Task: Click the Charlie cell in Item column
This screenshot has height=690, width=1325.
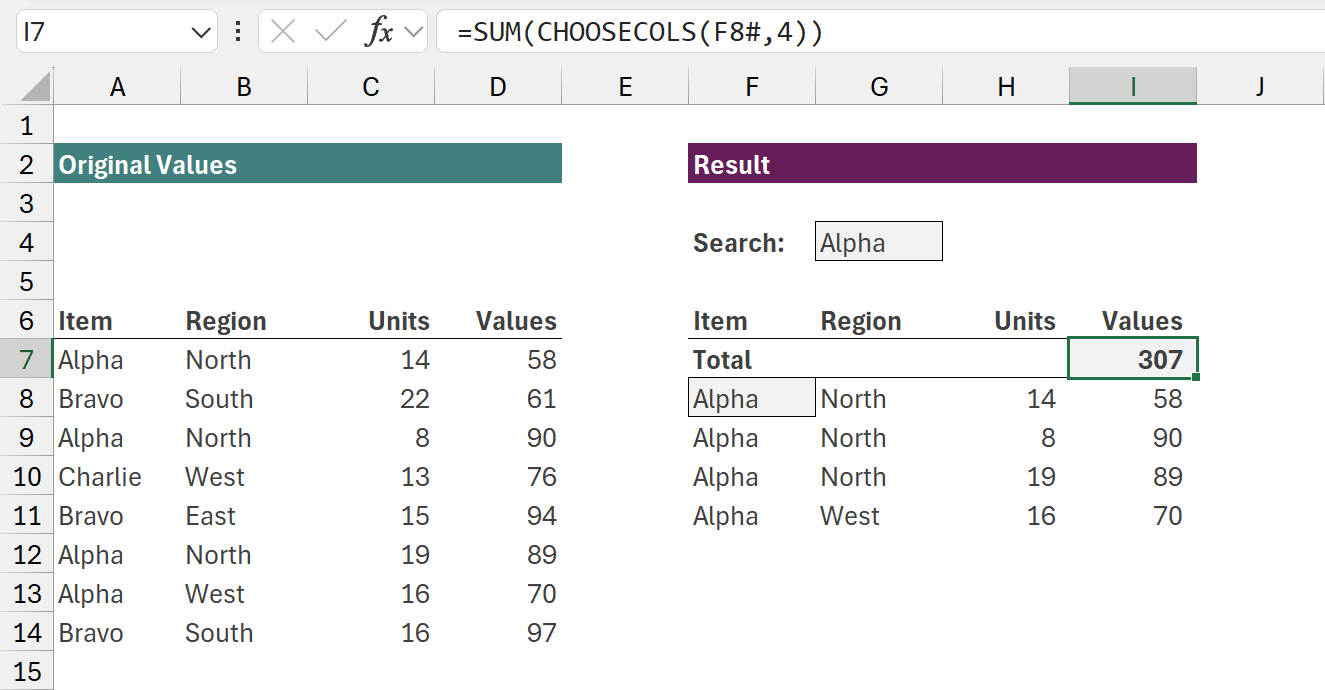Action: coord(100,477)
